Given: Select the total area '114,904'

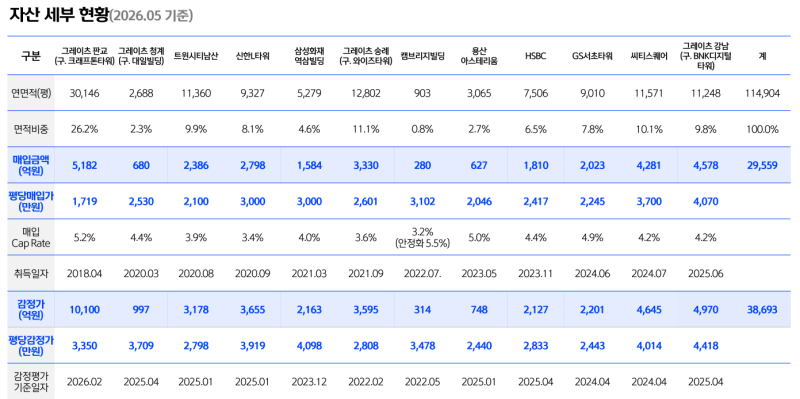Looking at the screenshot, I should point(762,93).
